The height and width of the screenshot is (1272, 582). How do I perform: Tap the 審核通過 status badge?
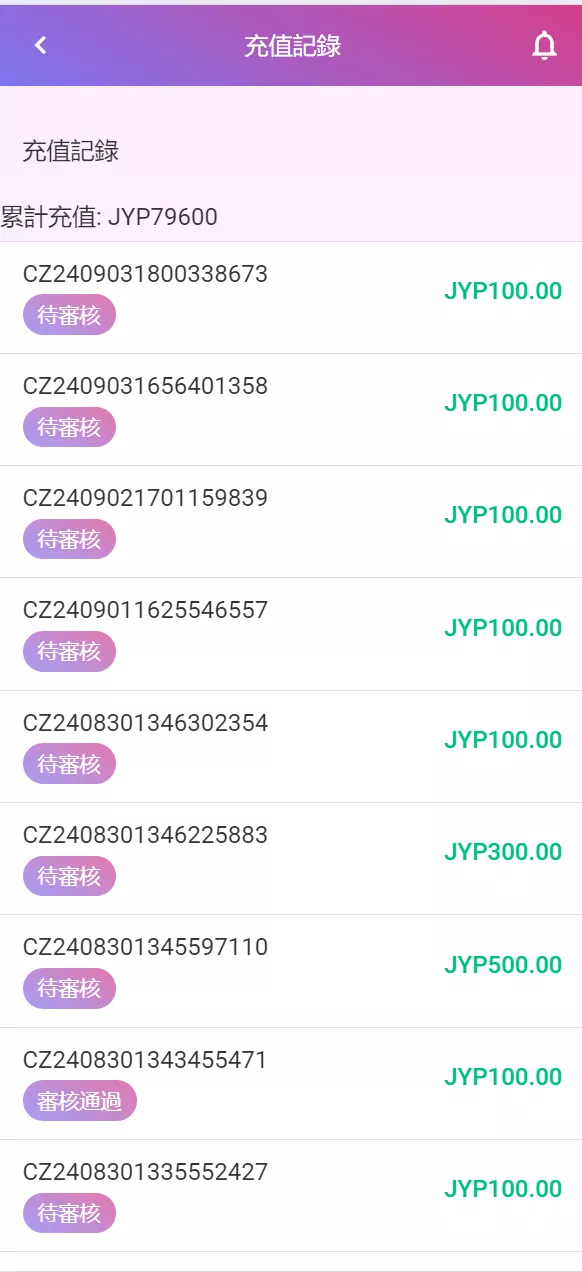[79, 1101]
